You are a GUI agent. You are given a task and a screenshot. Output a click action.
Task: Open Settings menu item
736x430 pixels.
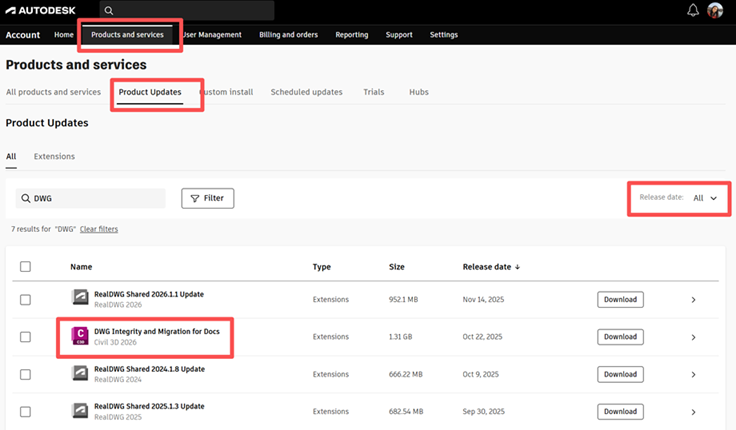[444, 35]
